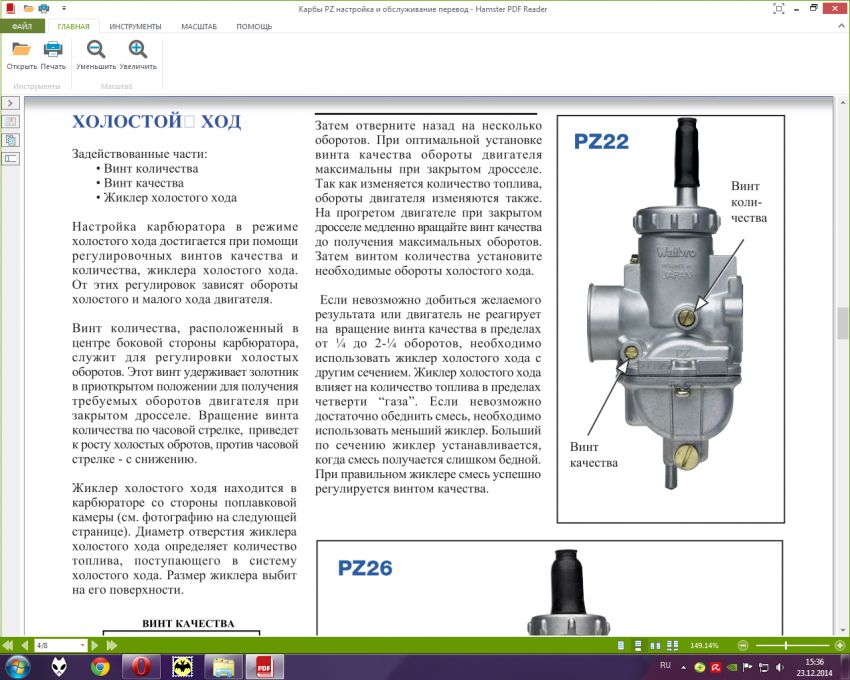Open The Bat! mail icon in taskbar
Viewport: 850px width, 680px height.
tap(183, 667)
